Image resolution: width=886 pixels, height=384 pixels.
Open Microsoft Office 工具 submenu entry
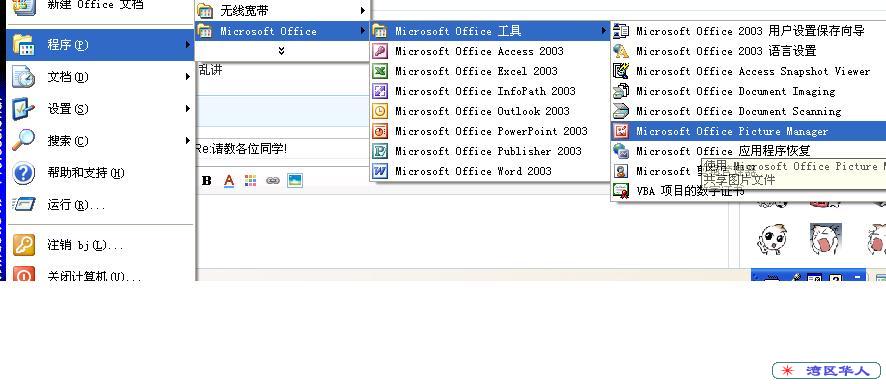(490, 31)
